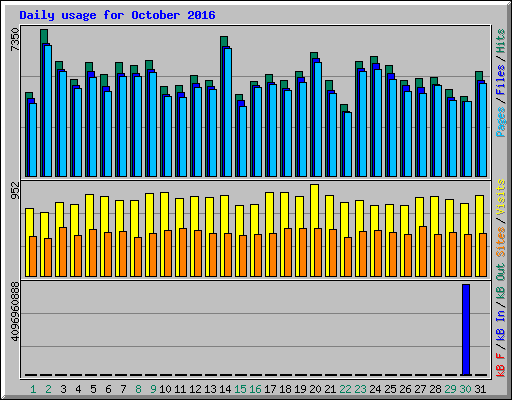The width and height of the screenshot is (512, 400).
Task: Click day label '2' on the x-axis
Action: click(x=48, y=389)
